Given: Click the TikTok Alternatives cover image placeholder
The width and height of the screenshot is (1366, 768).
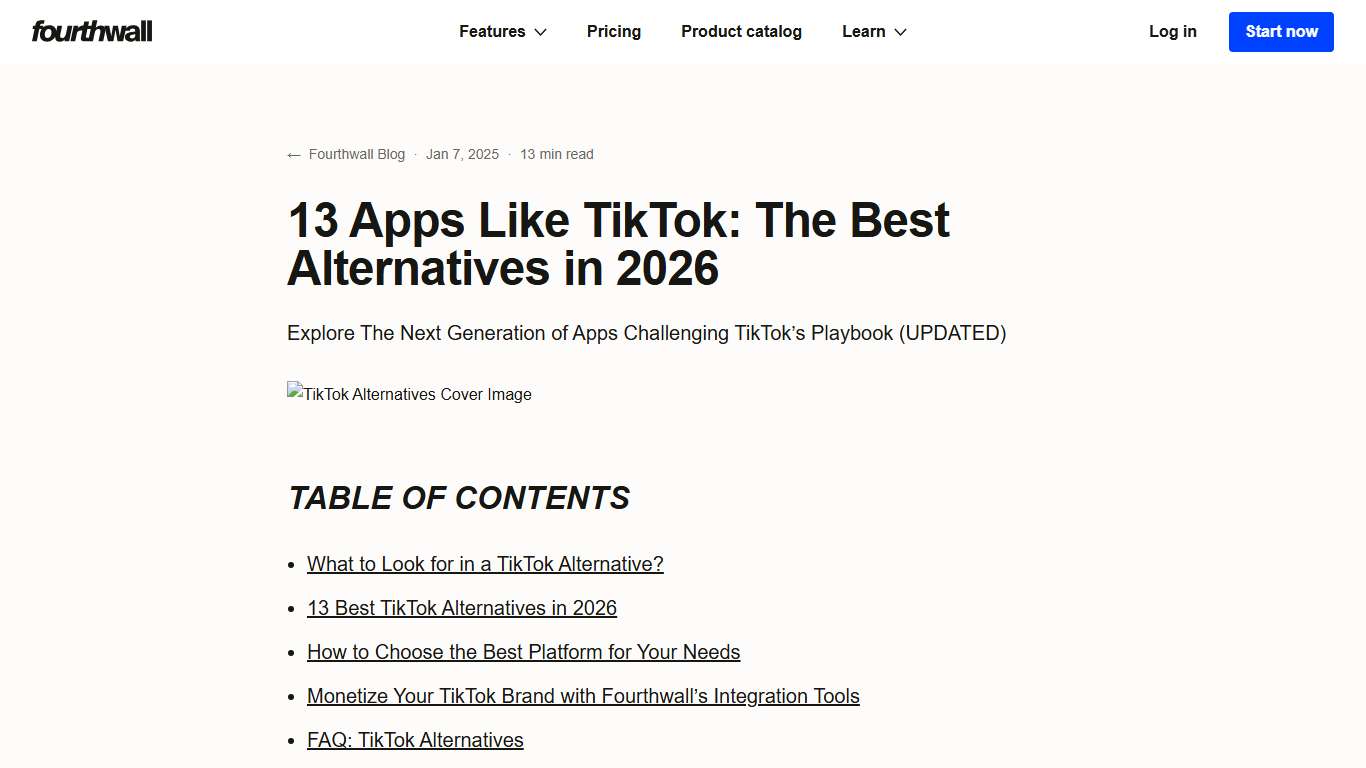Looking at the screenshot, I should pos(409,394).
